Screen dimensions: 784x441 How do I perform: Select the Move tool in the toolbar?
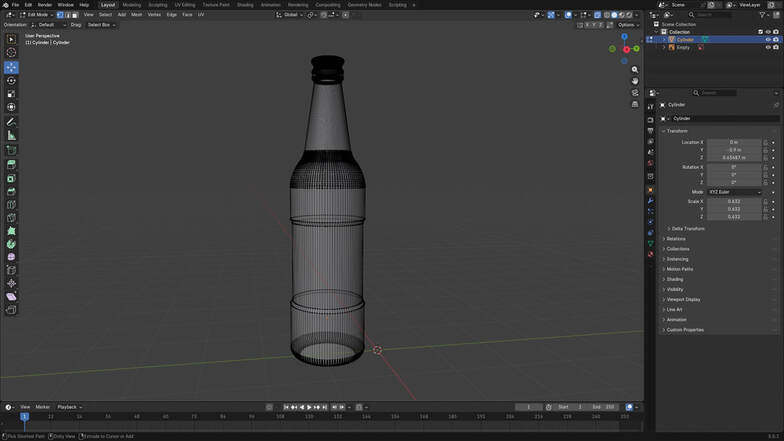tap(11, 67)
